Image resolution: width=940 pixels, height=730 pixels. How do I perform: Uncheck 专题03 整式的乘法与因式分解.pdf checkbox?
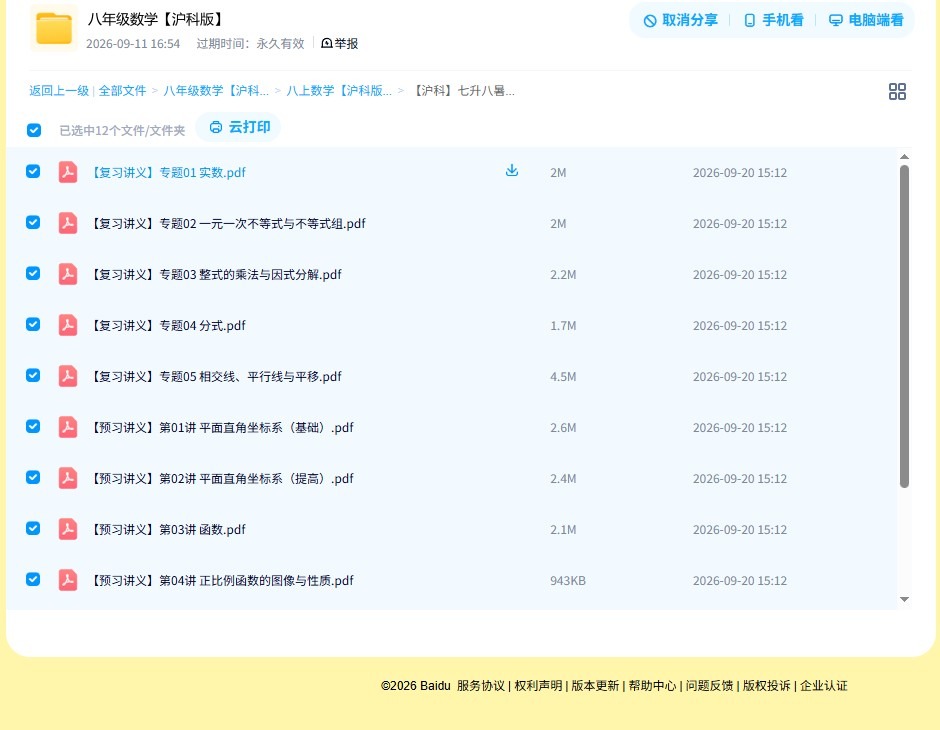coord(33,273)
